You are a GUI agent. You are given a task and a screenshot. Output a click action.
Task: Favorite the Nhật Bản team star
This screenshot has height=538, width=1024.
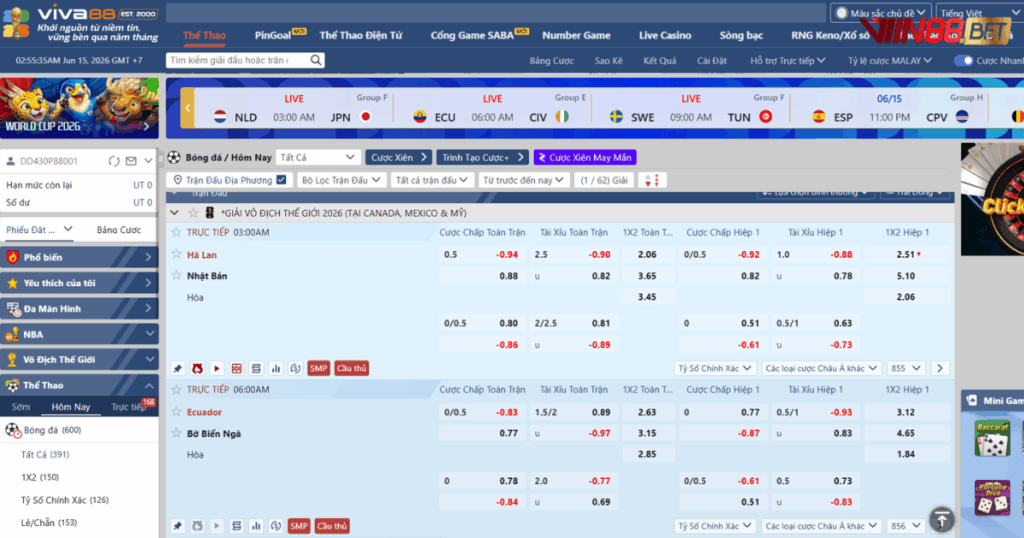(176, 276)
